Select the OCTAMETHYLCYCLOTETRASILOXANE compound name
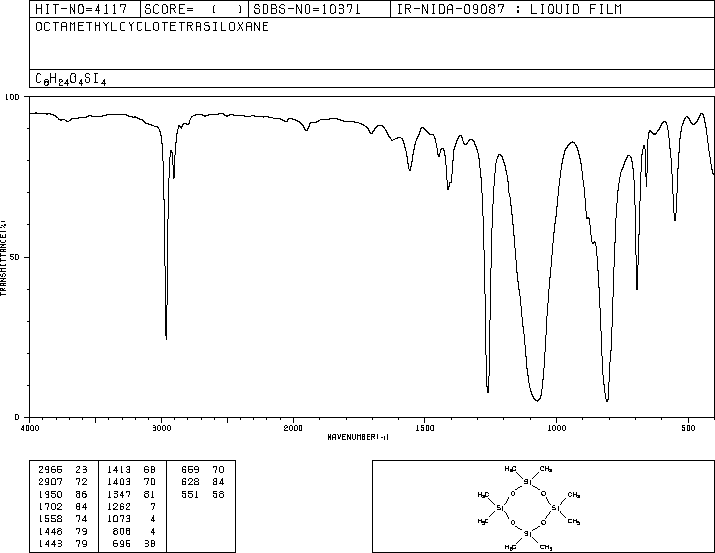 tap(152, 26)
